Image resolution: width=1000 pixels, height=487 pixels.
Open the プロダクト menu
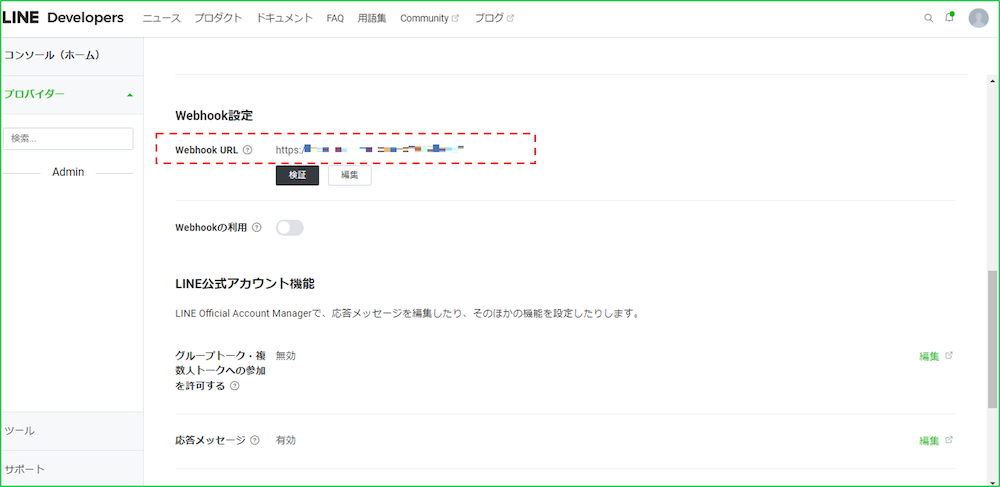pyautogui.click(x=218, y=18)
